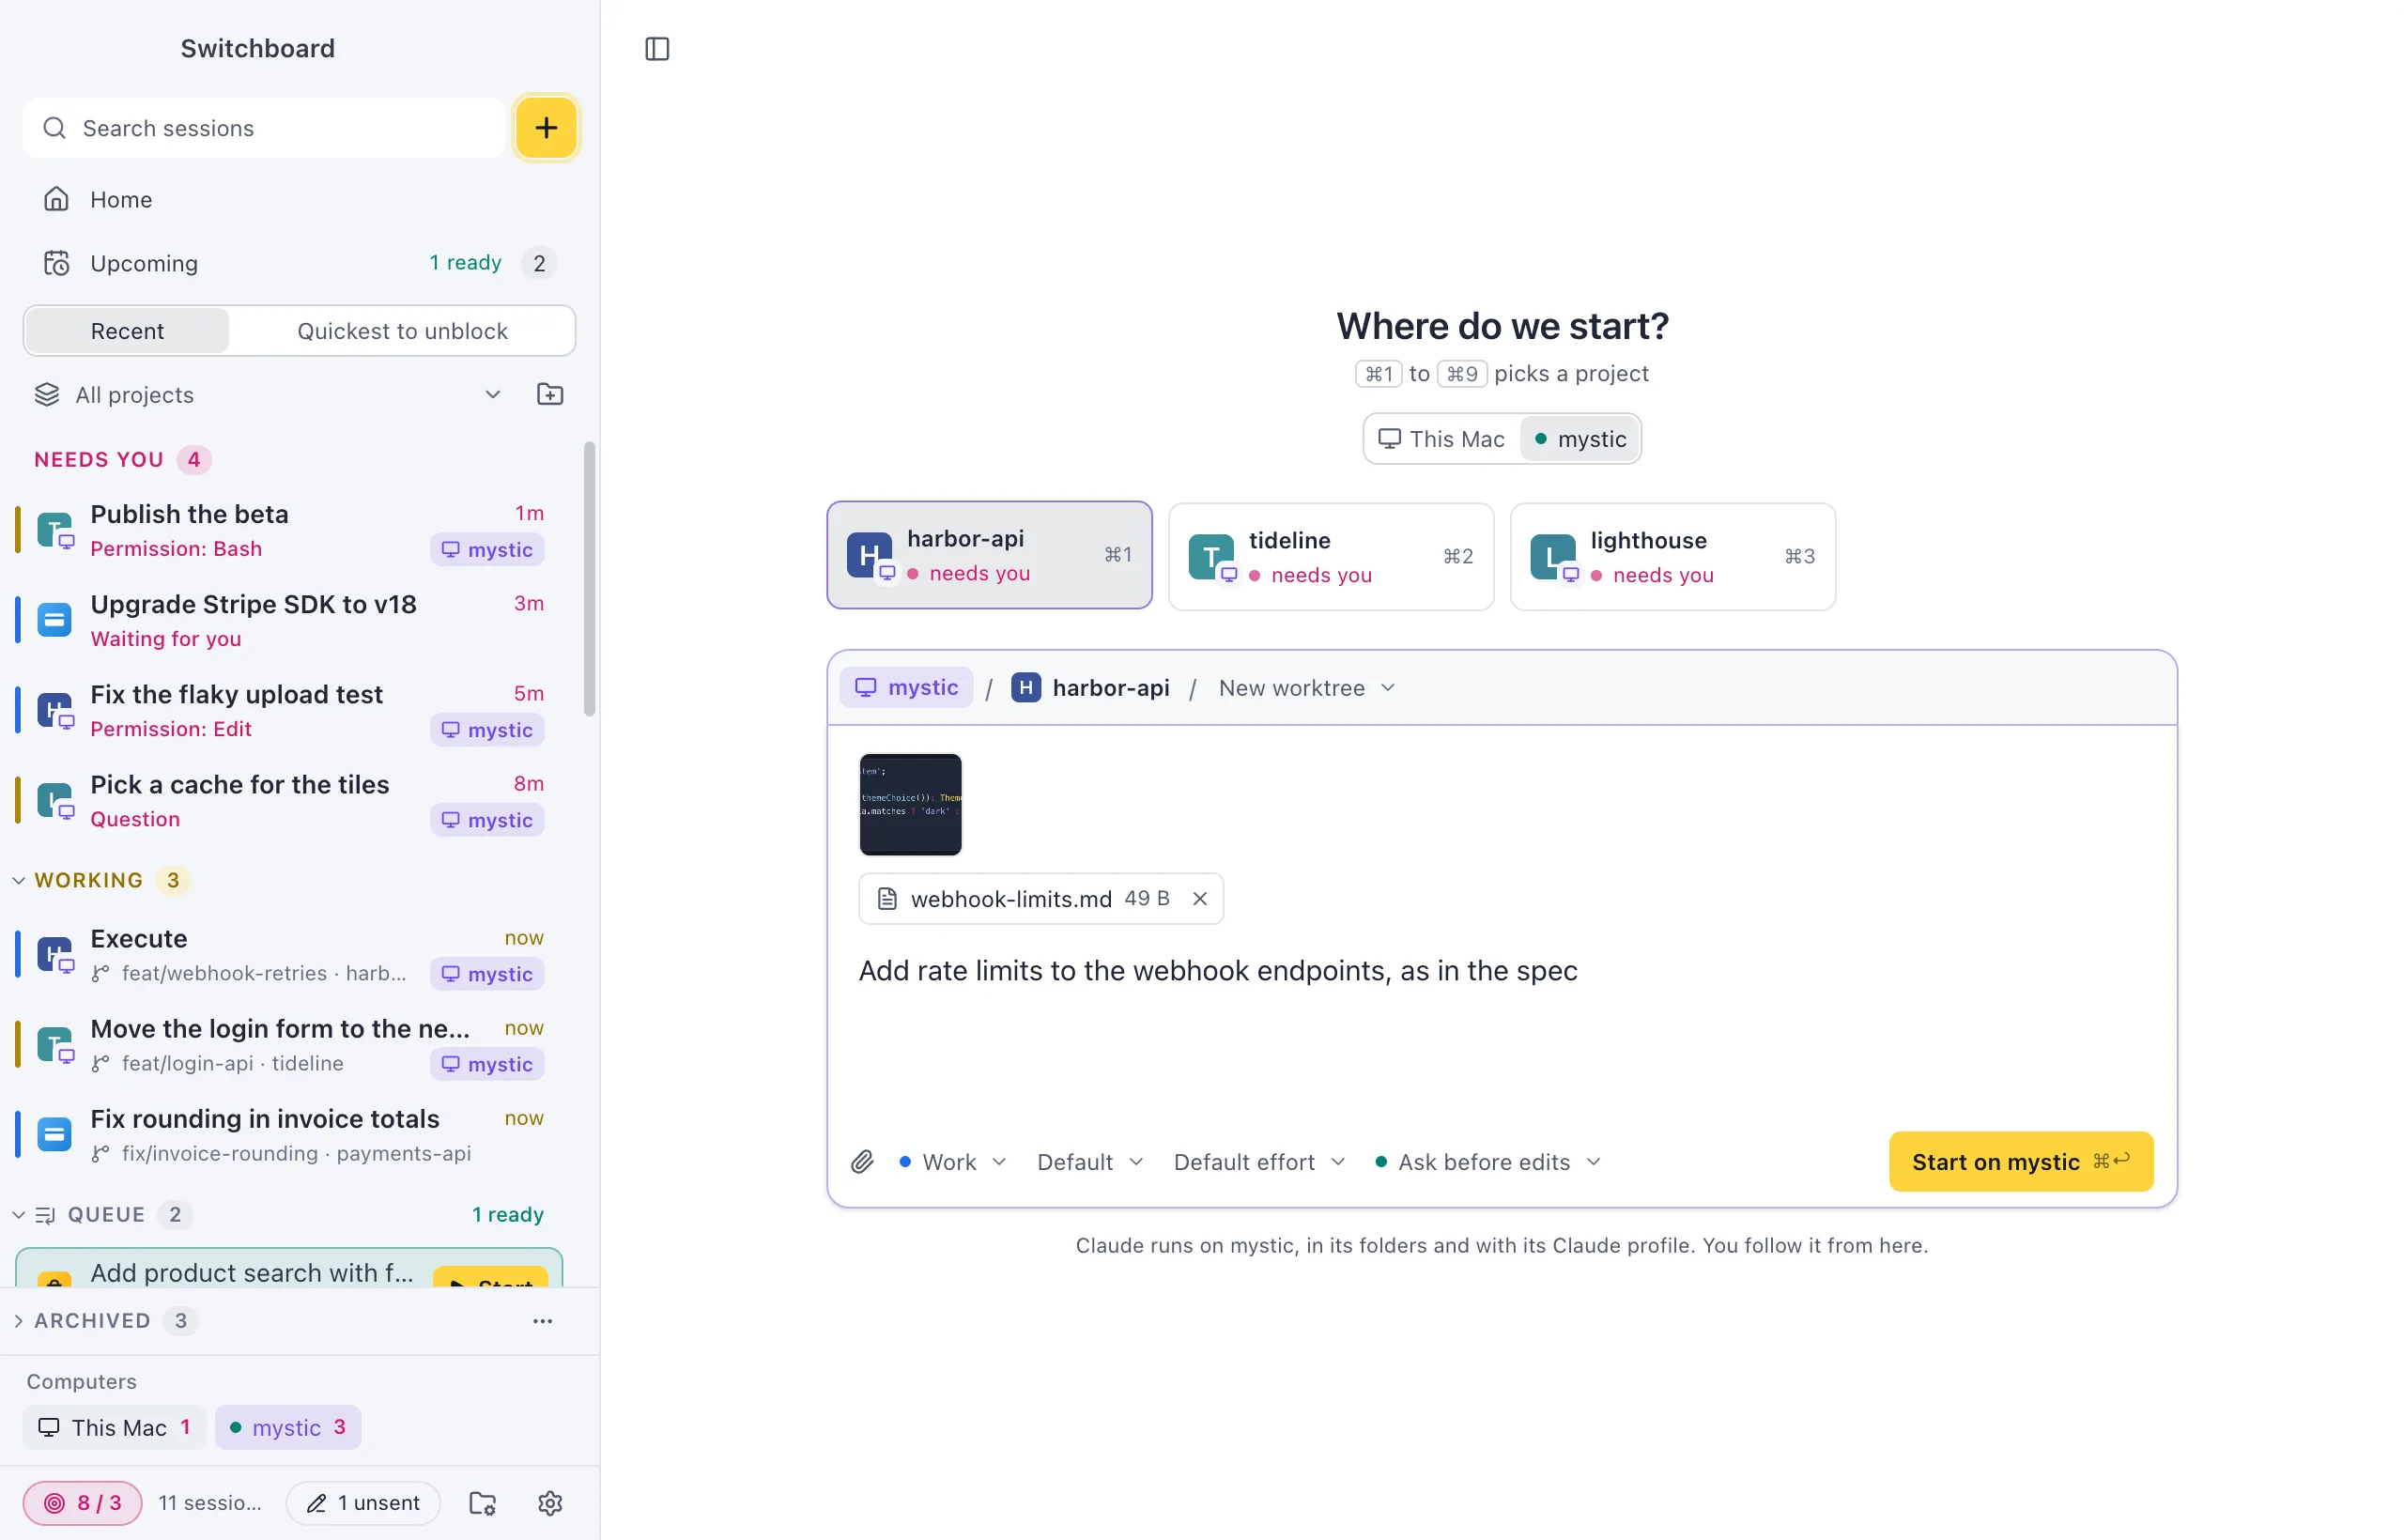Expand the Archived section
The width and height of the screenshot is (2404, 1540).
coord(19,1320)
